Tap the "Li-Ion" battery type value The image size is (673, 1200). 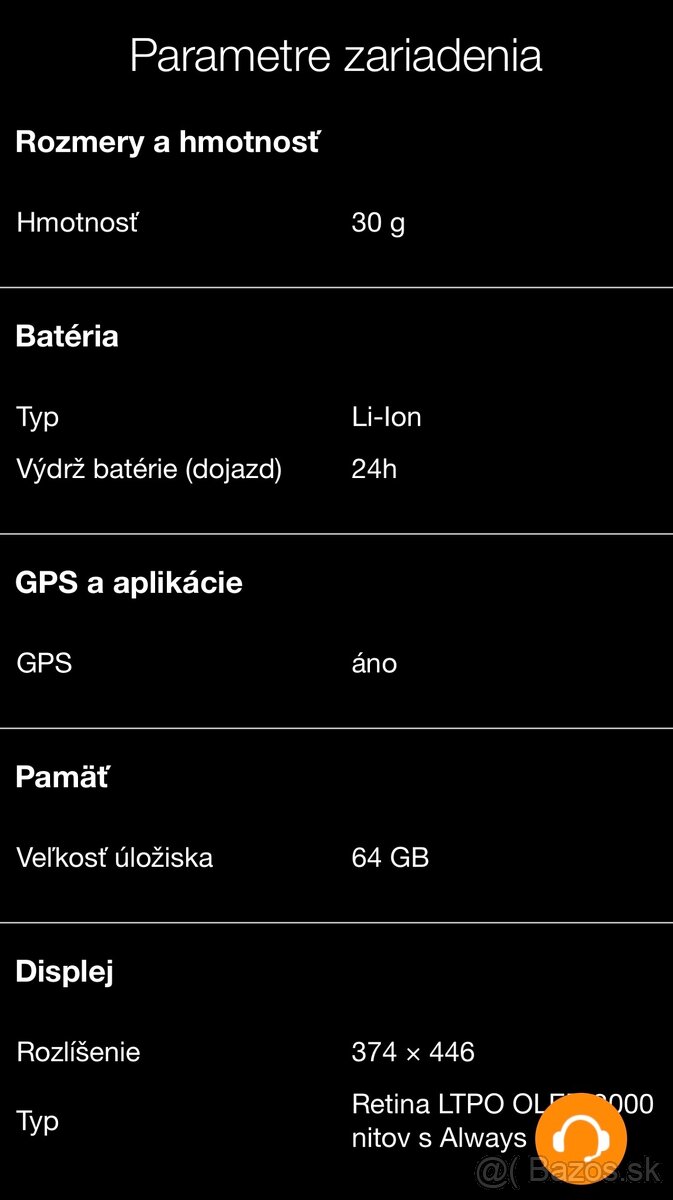coord(386,417)
